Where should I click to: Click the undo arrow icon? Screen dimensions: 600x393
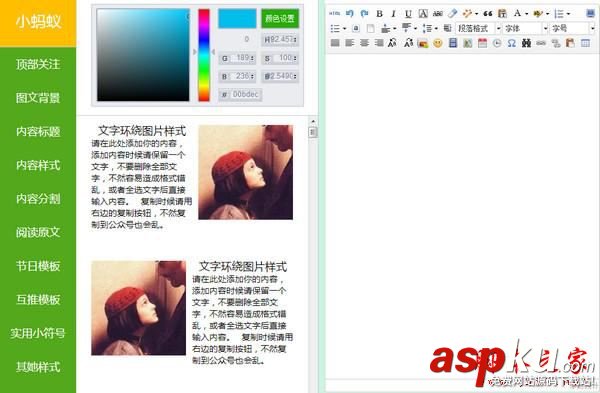pyautogui.click(x=349, y=13)
